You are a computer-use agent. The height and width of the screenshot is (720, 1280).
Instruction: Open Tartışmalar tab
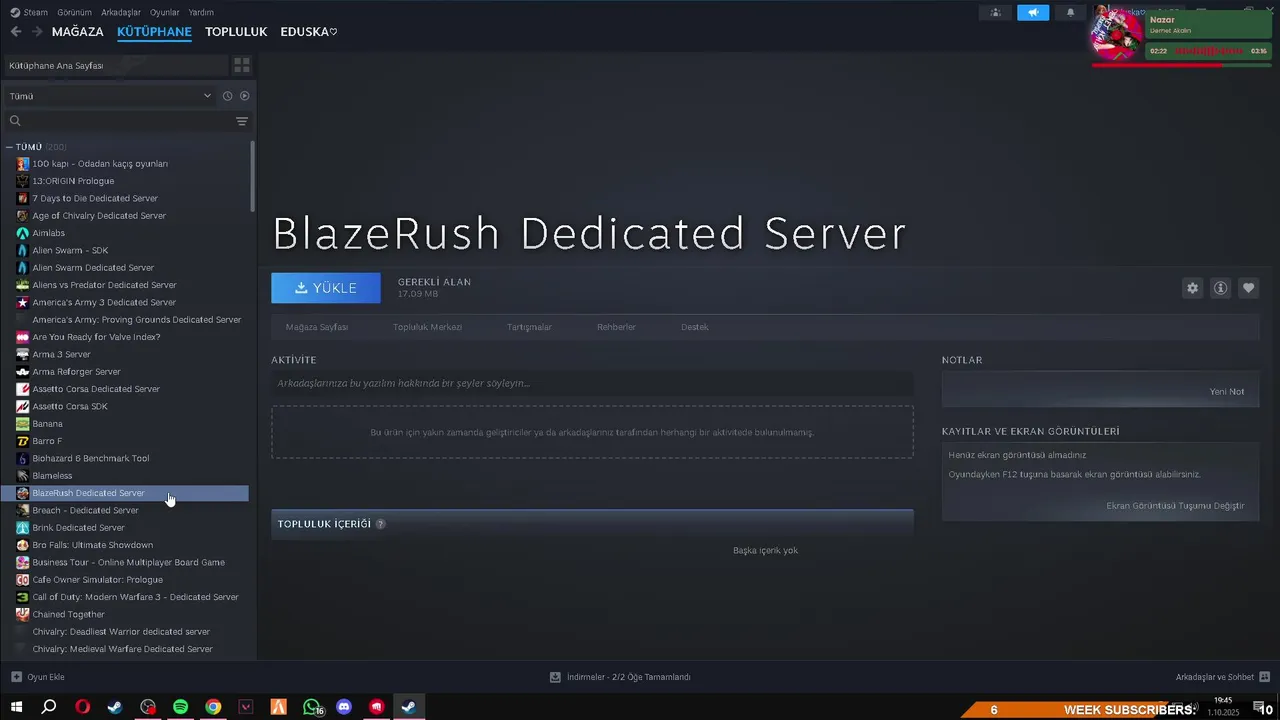pos(529,327)
